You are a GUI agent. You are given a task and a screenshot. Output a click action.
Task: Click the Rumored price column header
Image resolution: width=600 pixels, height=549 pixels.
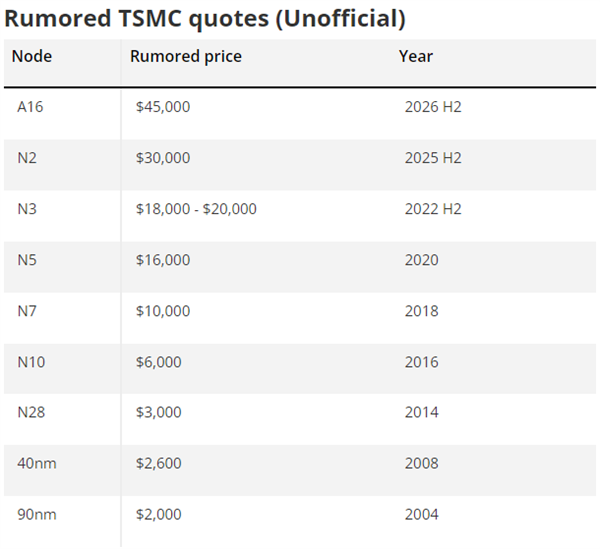[x=186, y=56]
